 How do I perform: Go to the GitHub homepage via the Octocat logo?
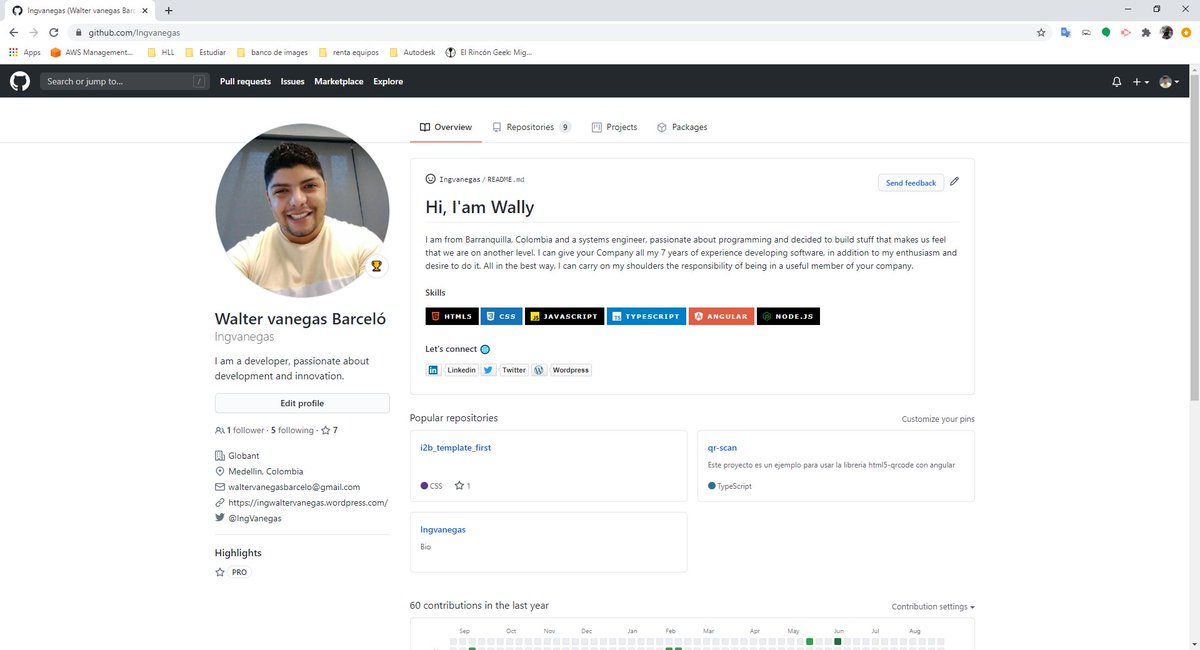point(20,81)
